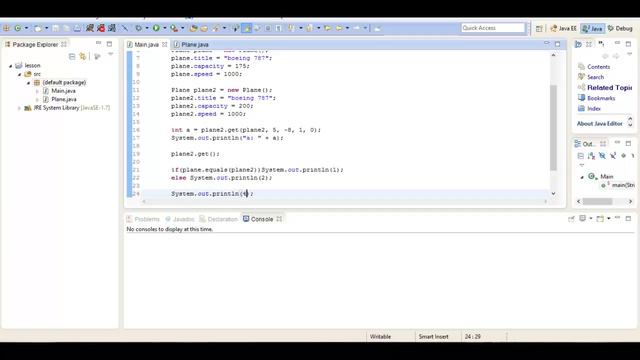Click the Open Console icon
The height and width of the screenshot is (360, 640).
(600, 218)
